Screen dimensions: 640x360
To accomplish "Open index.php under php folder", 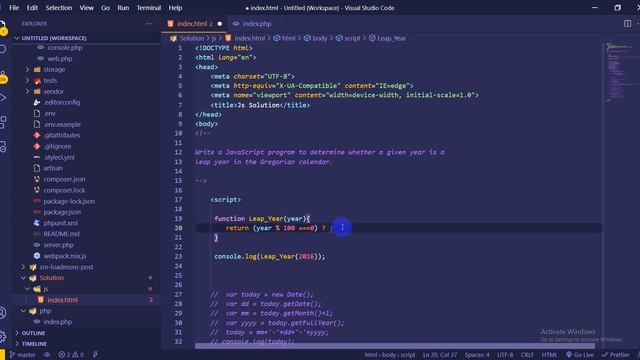I will point(58,322).
